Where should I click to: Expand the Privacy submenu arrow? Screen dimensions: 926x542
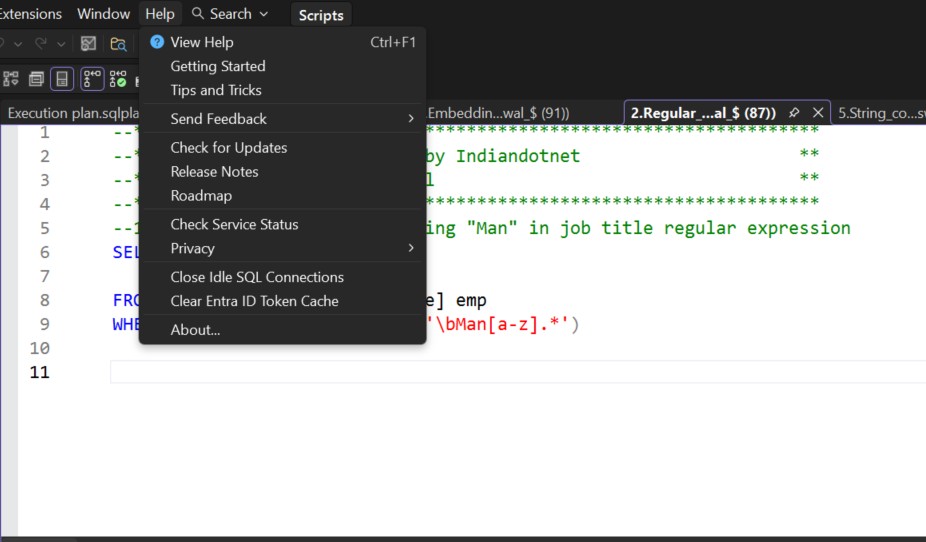point(411,249)
